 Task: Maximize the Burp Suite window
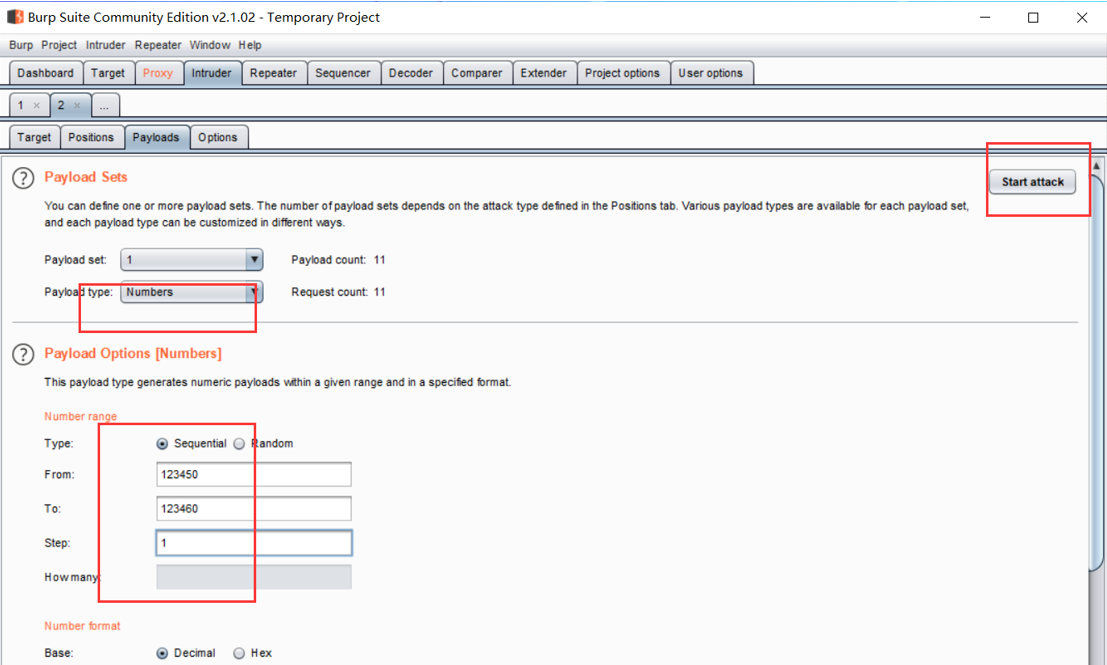pyautogui.click(x=1033, y=18)
